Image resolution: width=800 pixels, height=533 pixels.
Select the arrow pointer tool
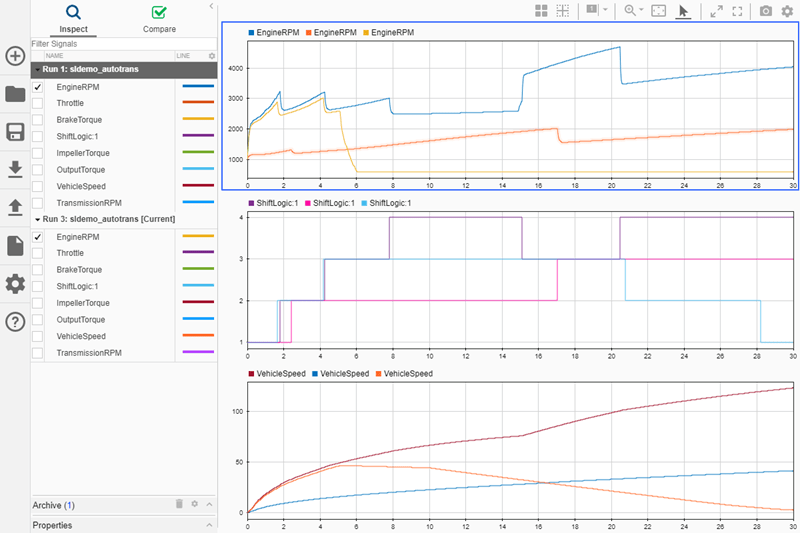click(683, 11)
